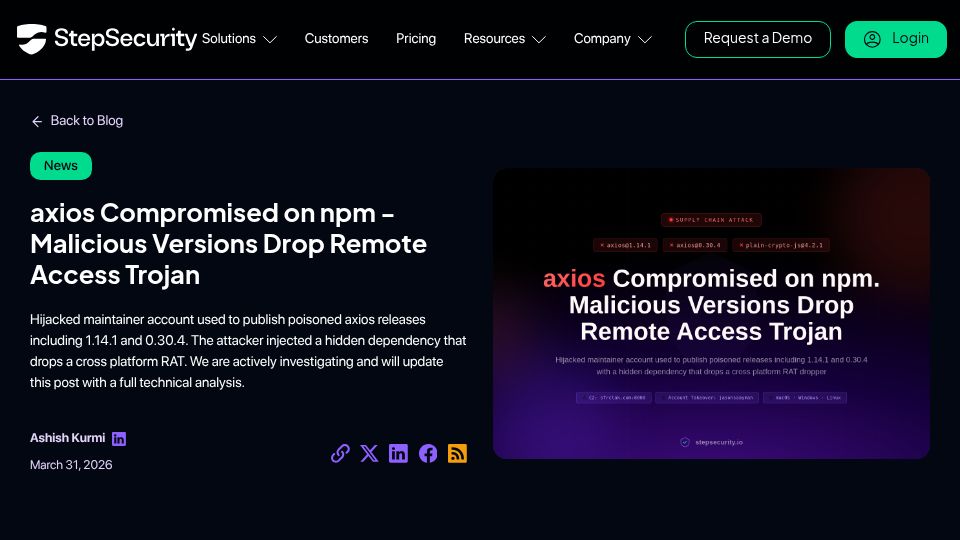The height and width of the screenshot is (540, 960).
Task: Click the plain-crypto-js tag in image
Action: pos(781,245)
